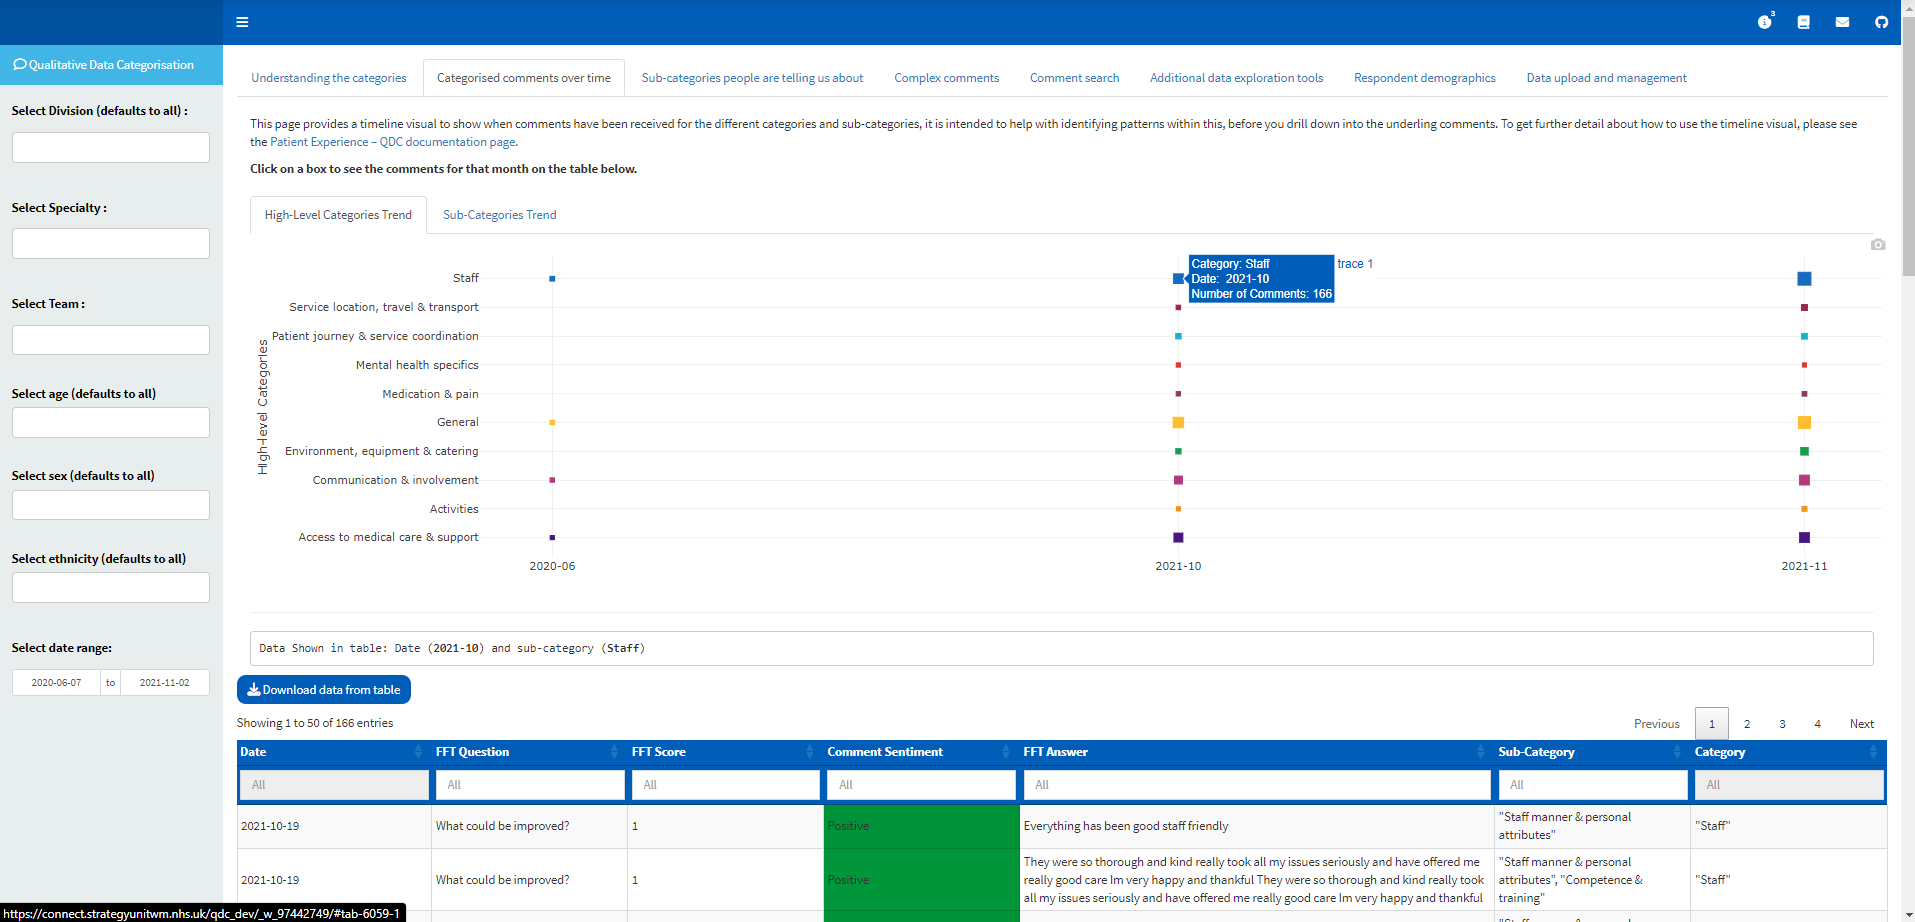Open the Sub-Category filter showing All
Screen dimensions: 1915x922
pos(1592,785)
